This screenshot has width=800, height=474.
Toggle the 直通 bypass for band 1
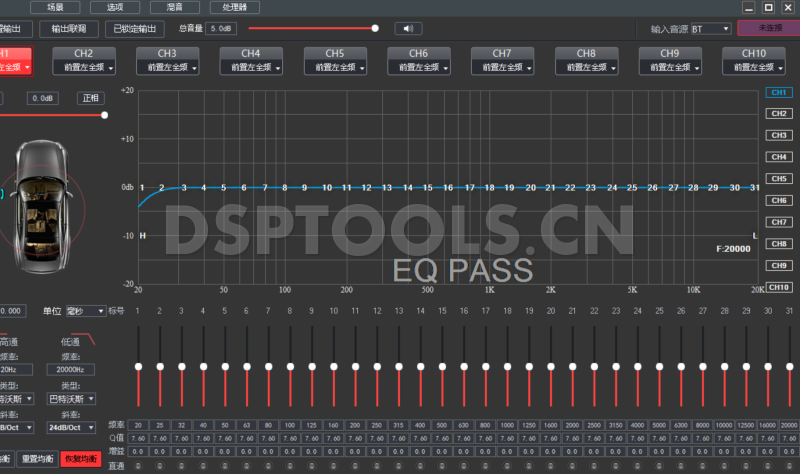(138, 465)
